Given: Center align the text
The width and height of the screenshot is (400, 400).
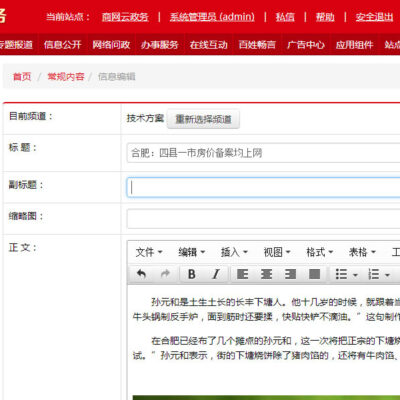Looking at the screenshot, I should 266,274.
